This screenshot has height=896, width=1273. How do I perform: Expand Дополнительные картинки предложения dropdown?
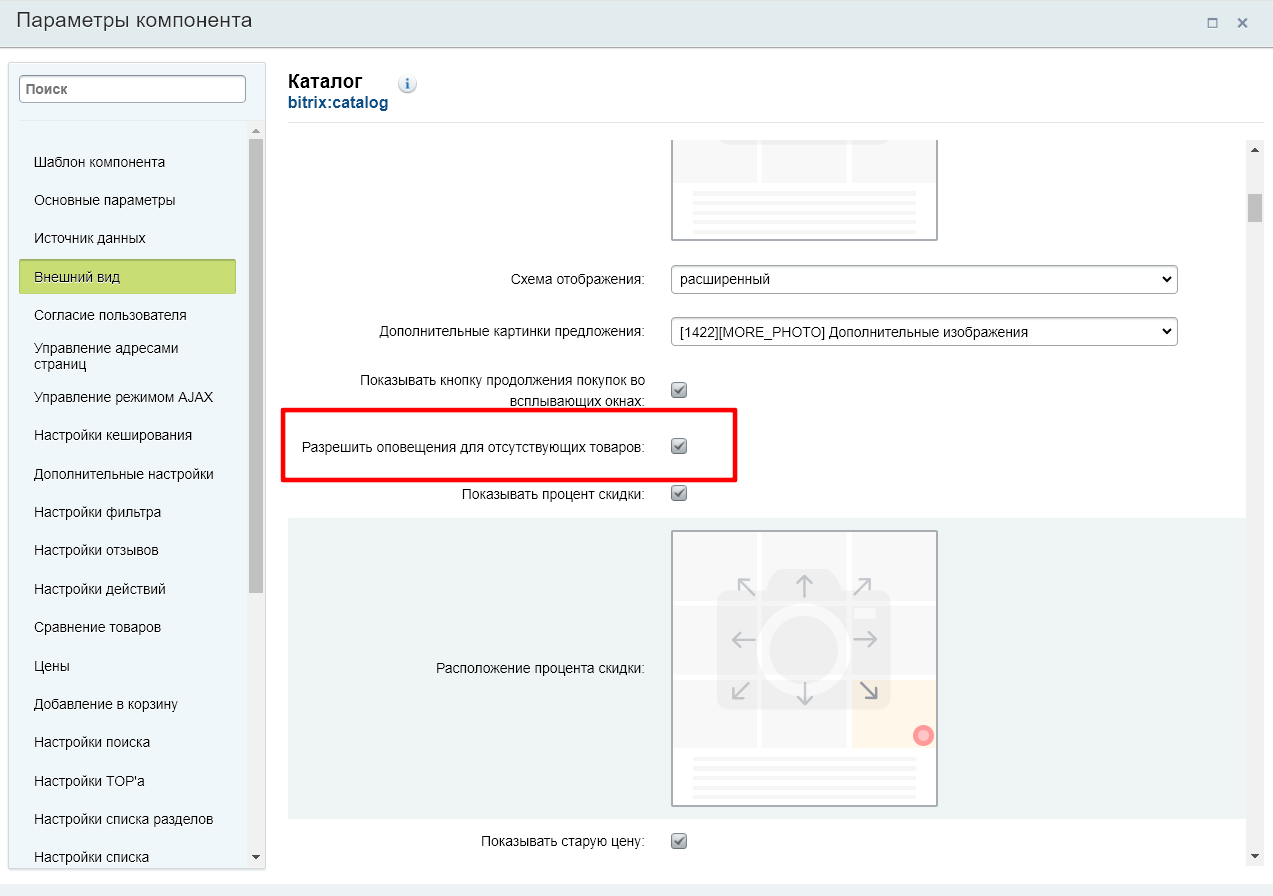click(924, 332)
